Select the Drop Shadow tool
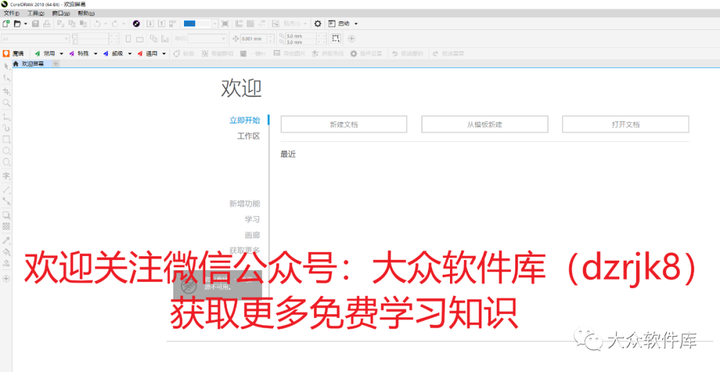 pyautogui.click(x=6, y=214)
